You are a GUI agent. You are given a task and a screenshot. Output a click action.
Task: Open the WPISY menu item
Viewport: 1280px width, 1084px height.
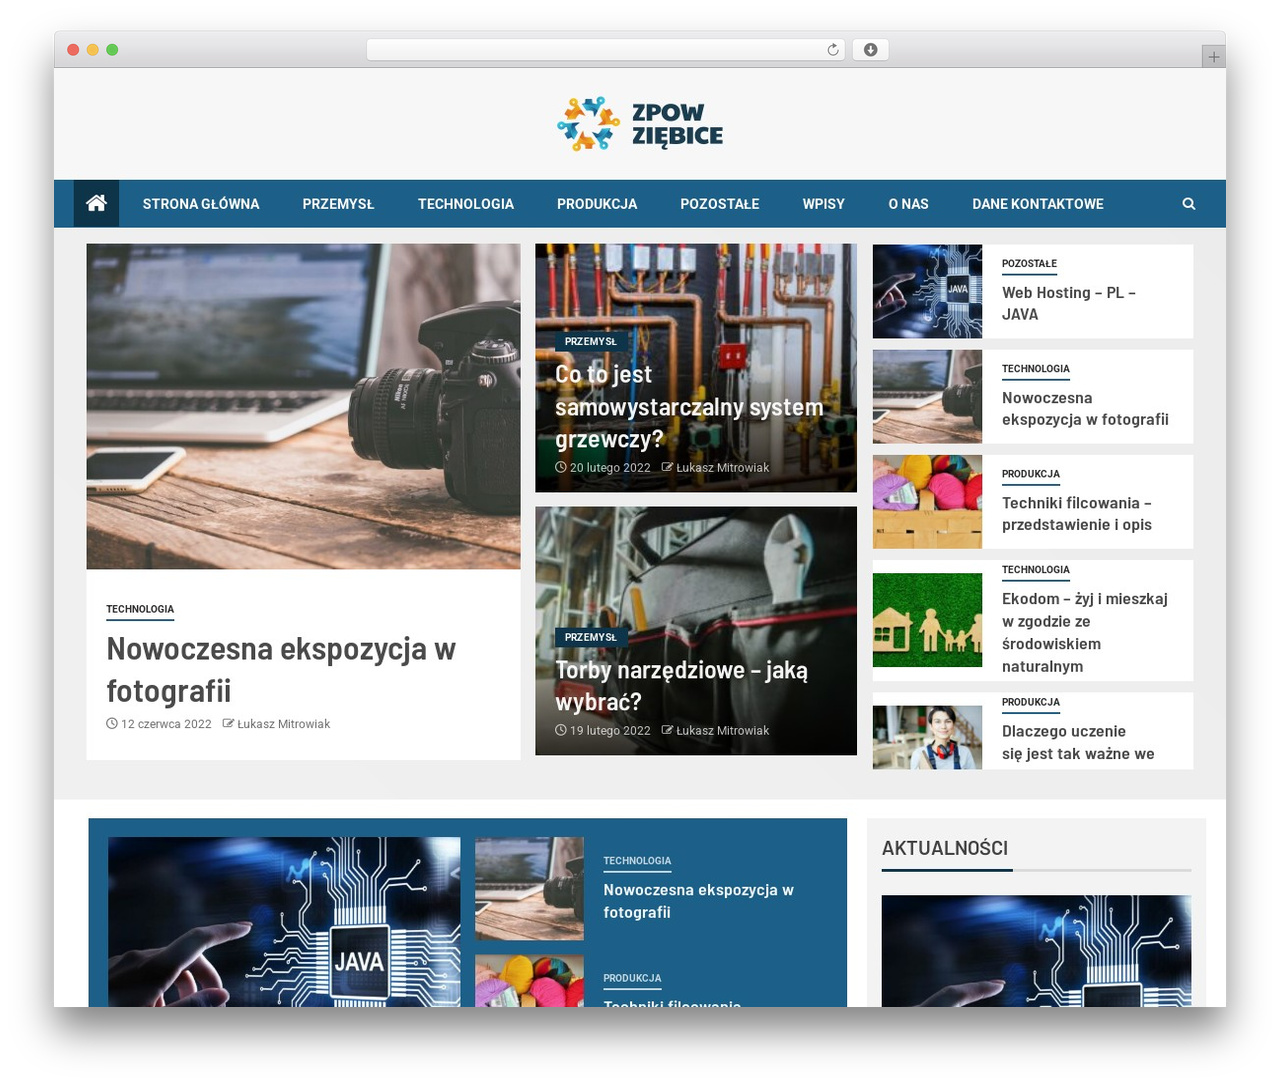[824, 204]
